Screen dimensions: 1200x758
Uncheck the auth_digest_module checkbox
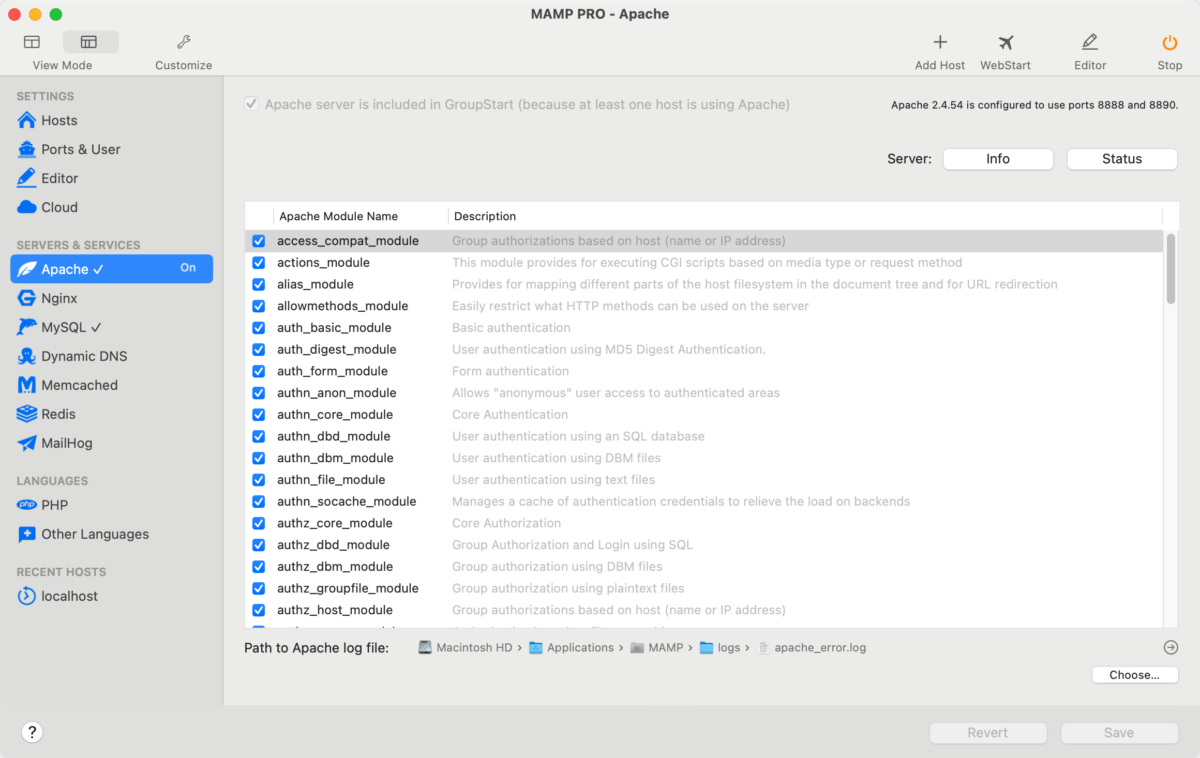tap(259, 349)
